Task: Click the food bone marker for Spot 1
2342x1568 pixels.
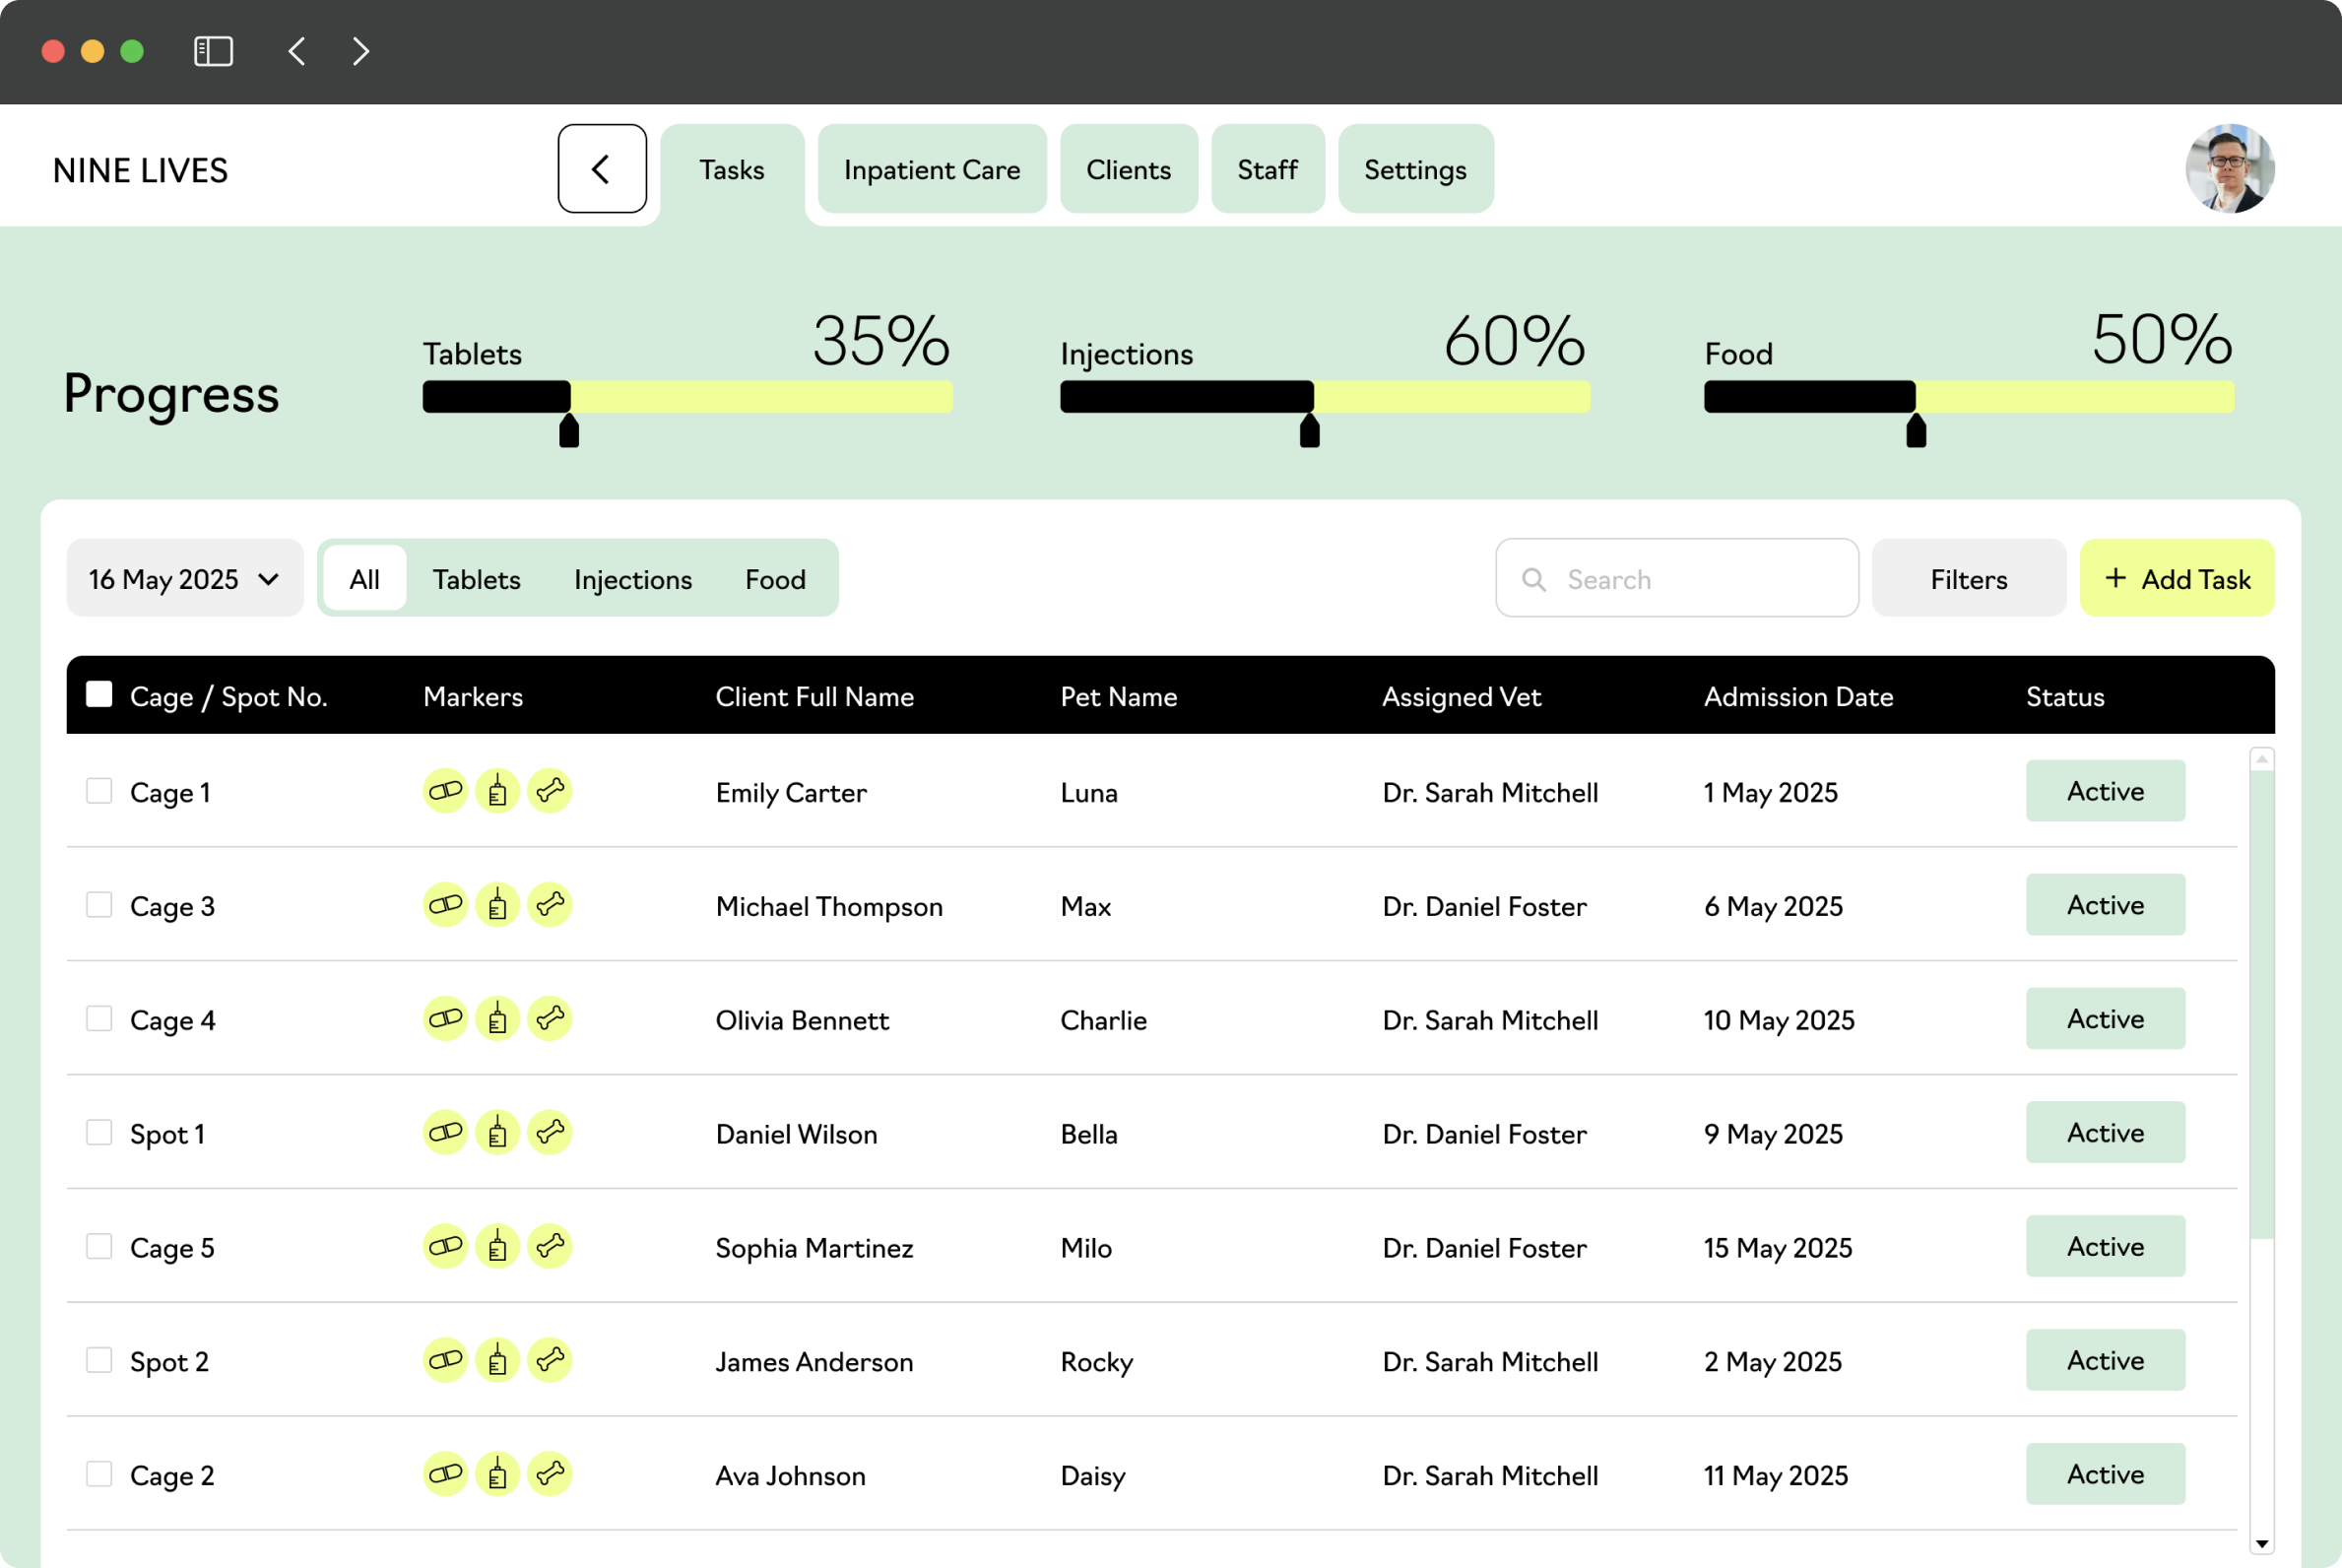Action: pyautogui.click(x=549, y=1133)
